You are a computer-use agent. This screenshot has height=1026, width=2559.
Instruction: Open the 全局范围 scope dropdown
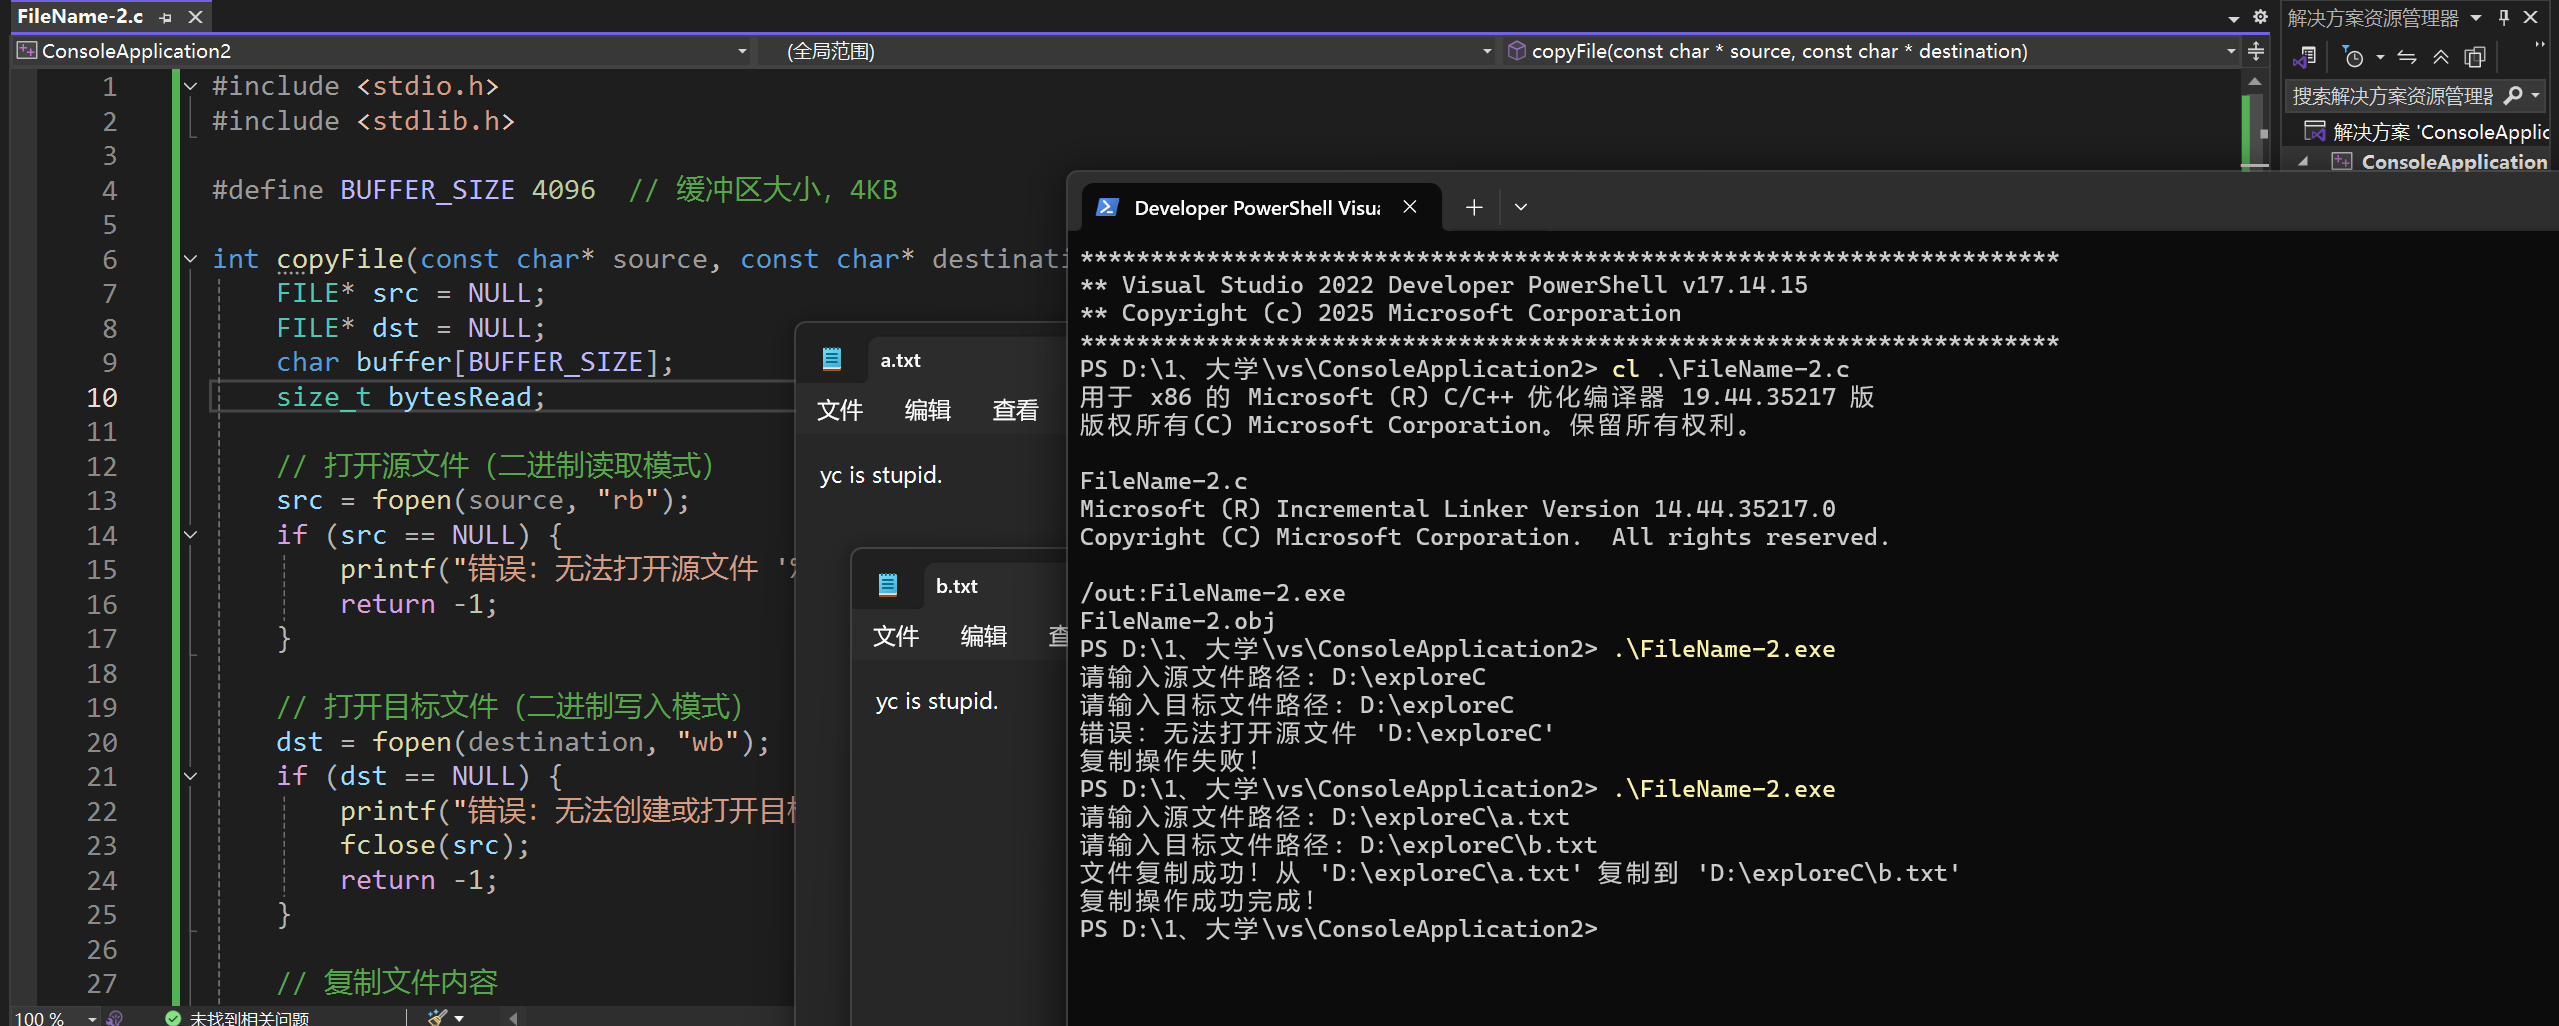[1127, 51]
